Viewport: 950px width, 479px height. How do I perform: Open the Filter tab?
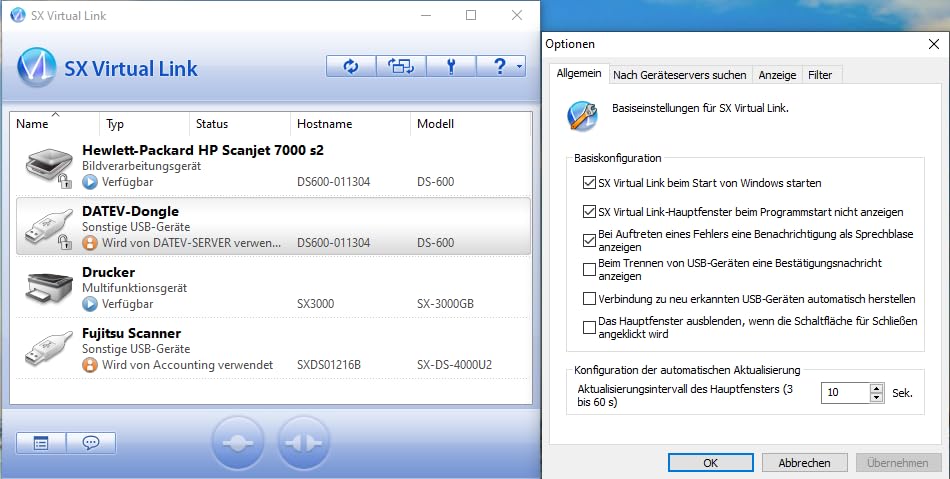point(819,75)
